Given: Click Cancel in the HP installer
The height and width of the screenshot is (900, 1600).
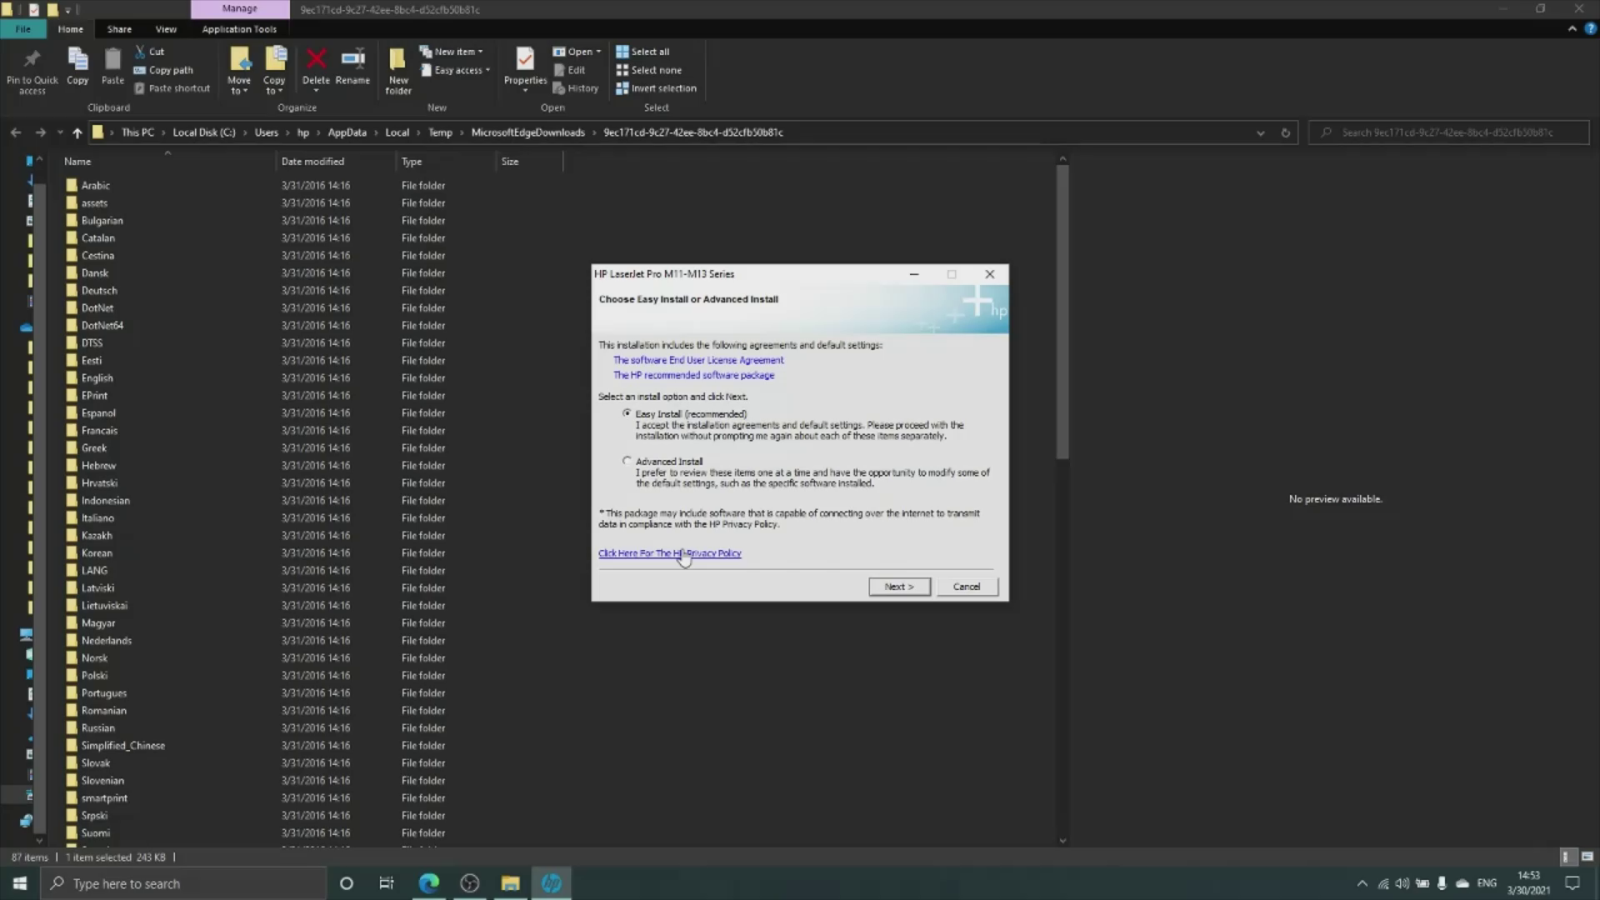Looking at the screenshot, I should coord(967,587).
